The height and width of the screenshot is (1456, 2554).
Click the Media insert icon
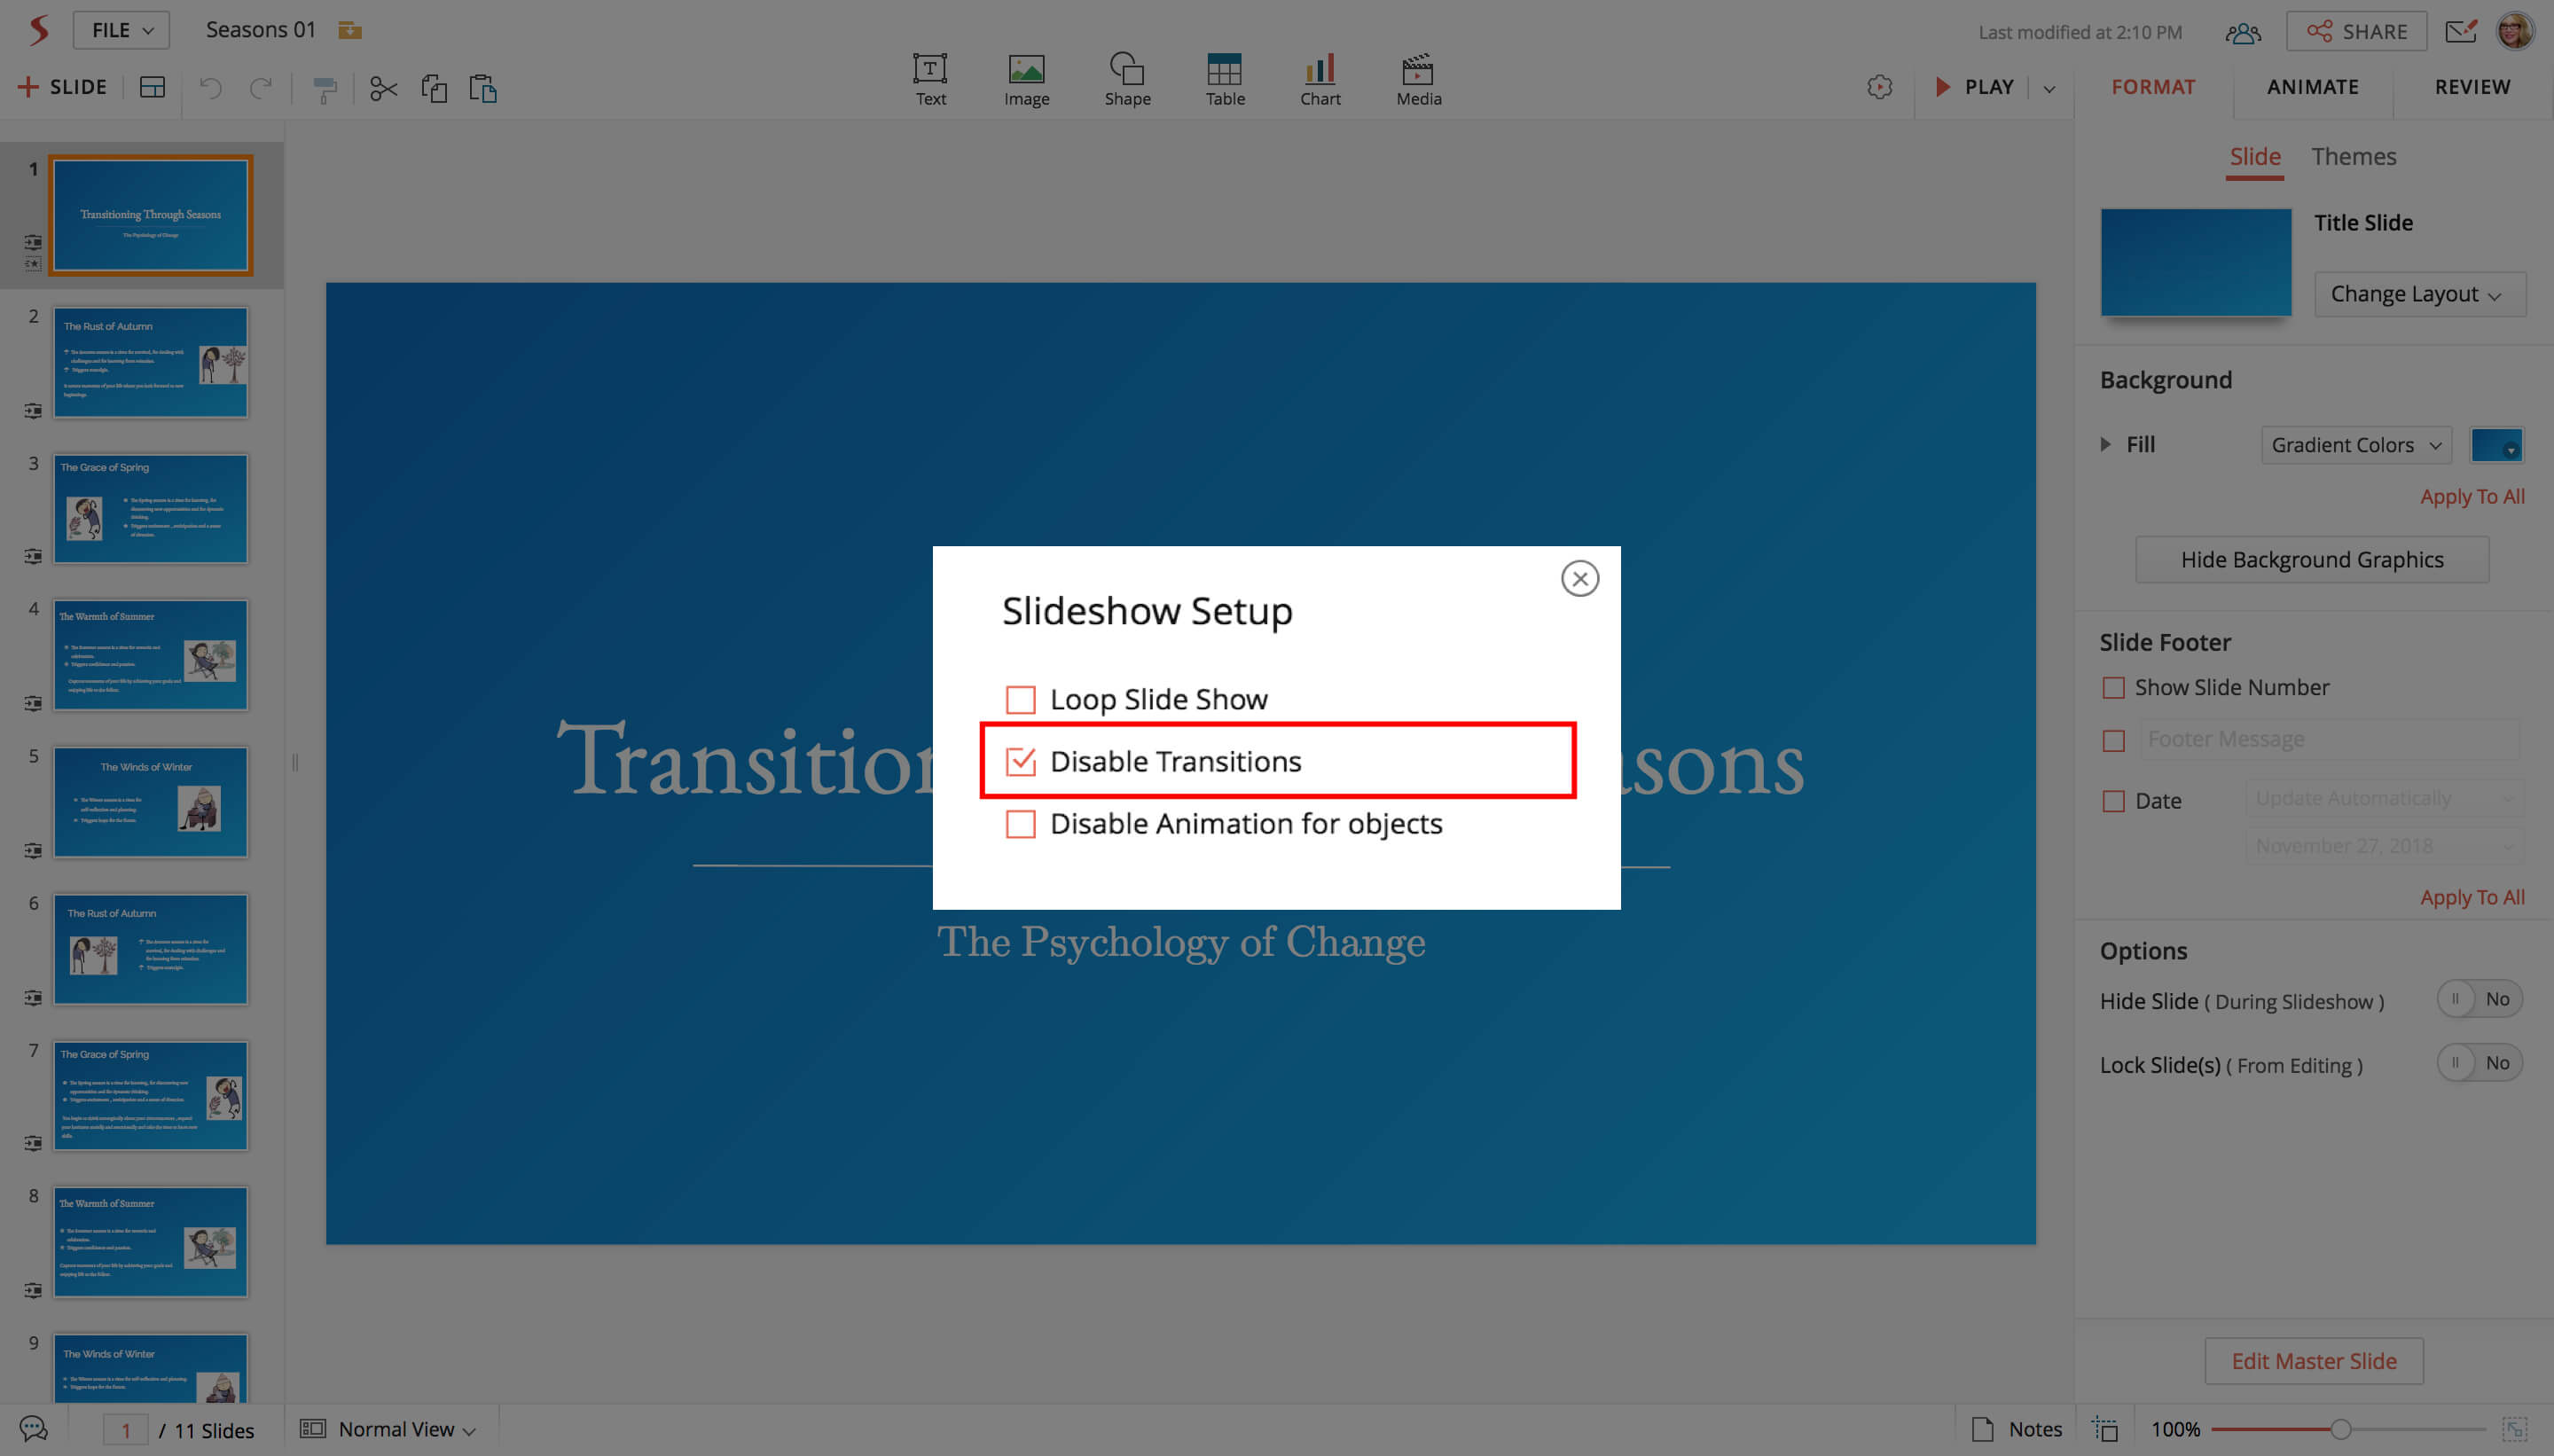[x=1418, y=79]
